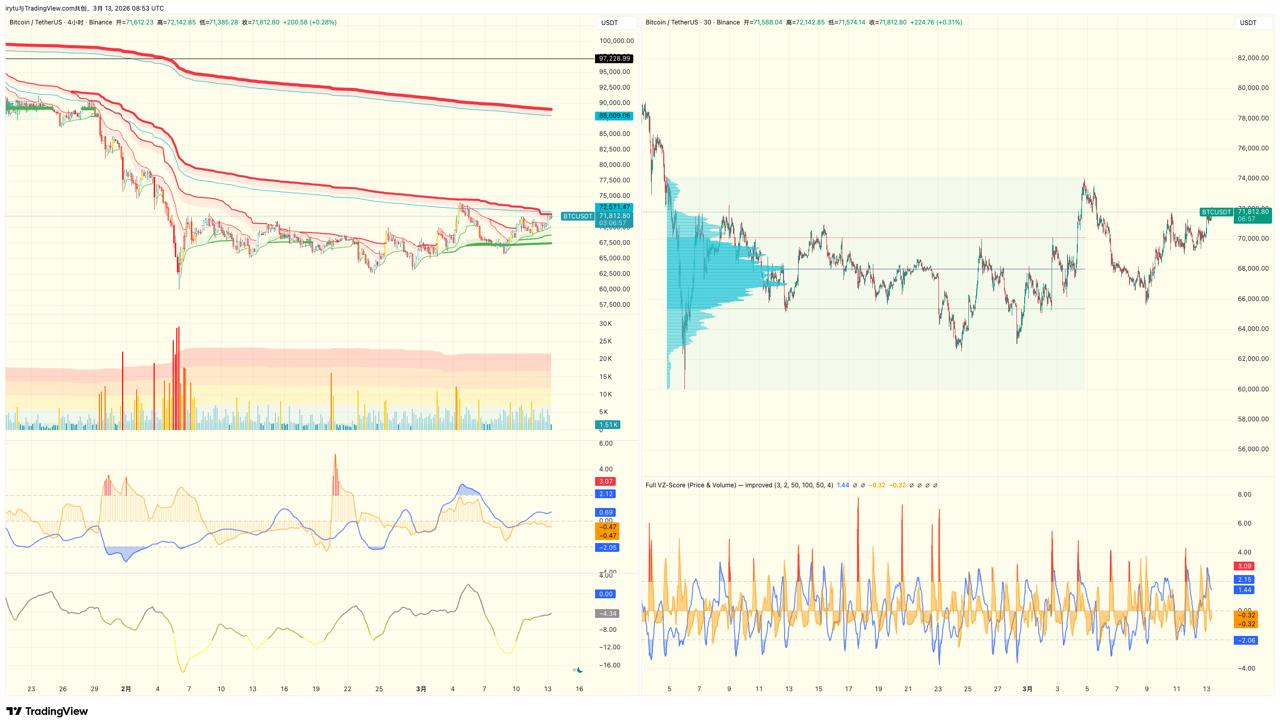Image resolution: width=1280 pixels, height=727 pixels.
Task: Click the red 3.09 label on right indicator
Action: coord(1244,566)
